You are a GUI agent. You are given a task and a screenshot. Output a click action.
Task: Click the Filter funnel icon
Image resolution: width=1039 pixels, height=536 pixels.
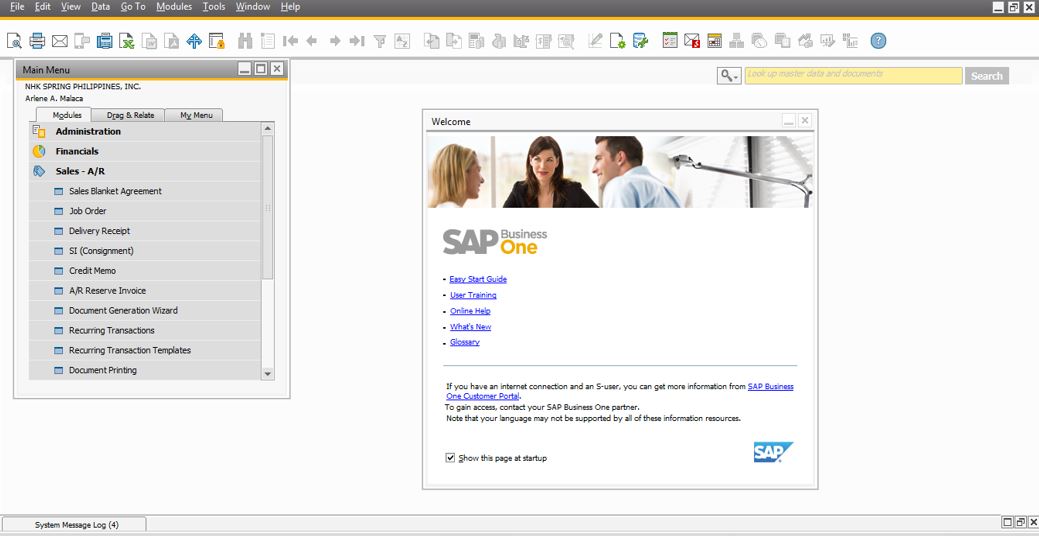pyautogui.click(x=380, y=41)
